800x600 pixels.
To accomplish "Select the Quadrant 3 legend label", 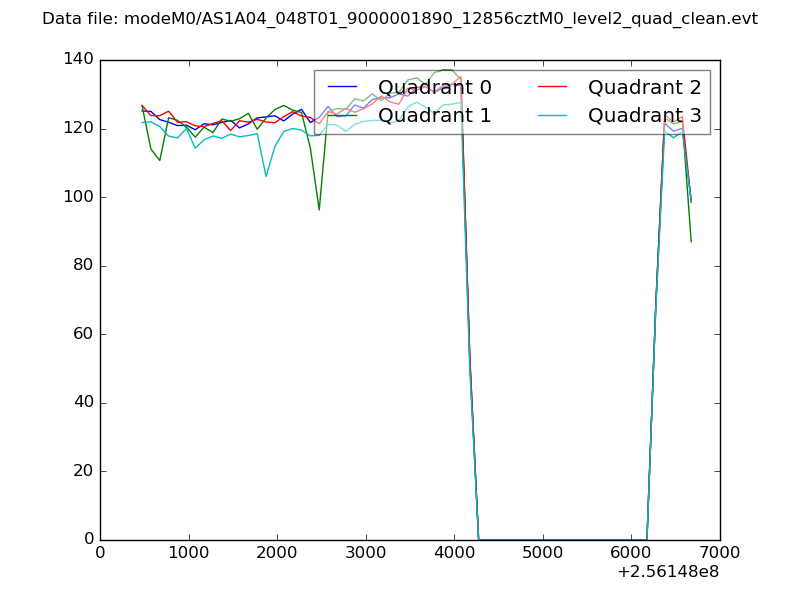I will 644,115.
